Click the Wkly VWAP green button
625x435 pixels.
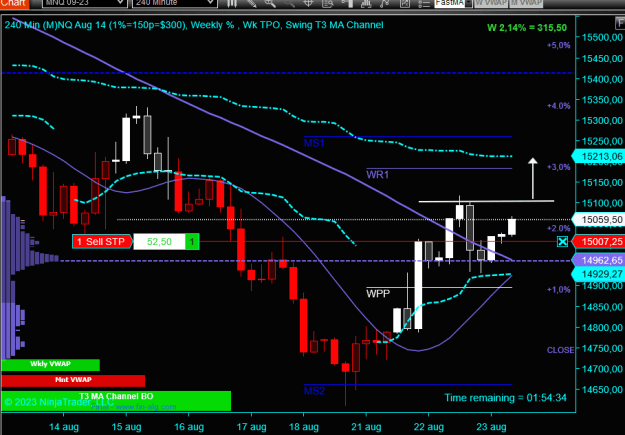[x=51, y=364]
